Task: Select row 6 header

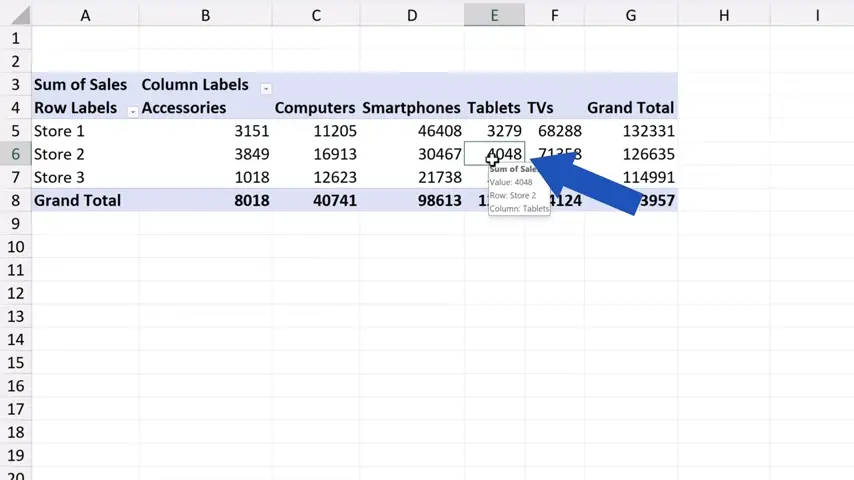Action: [x=15, y=154]
